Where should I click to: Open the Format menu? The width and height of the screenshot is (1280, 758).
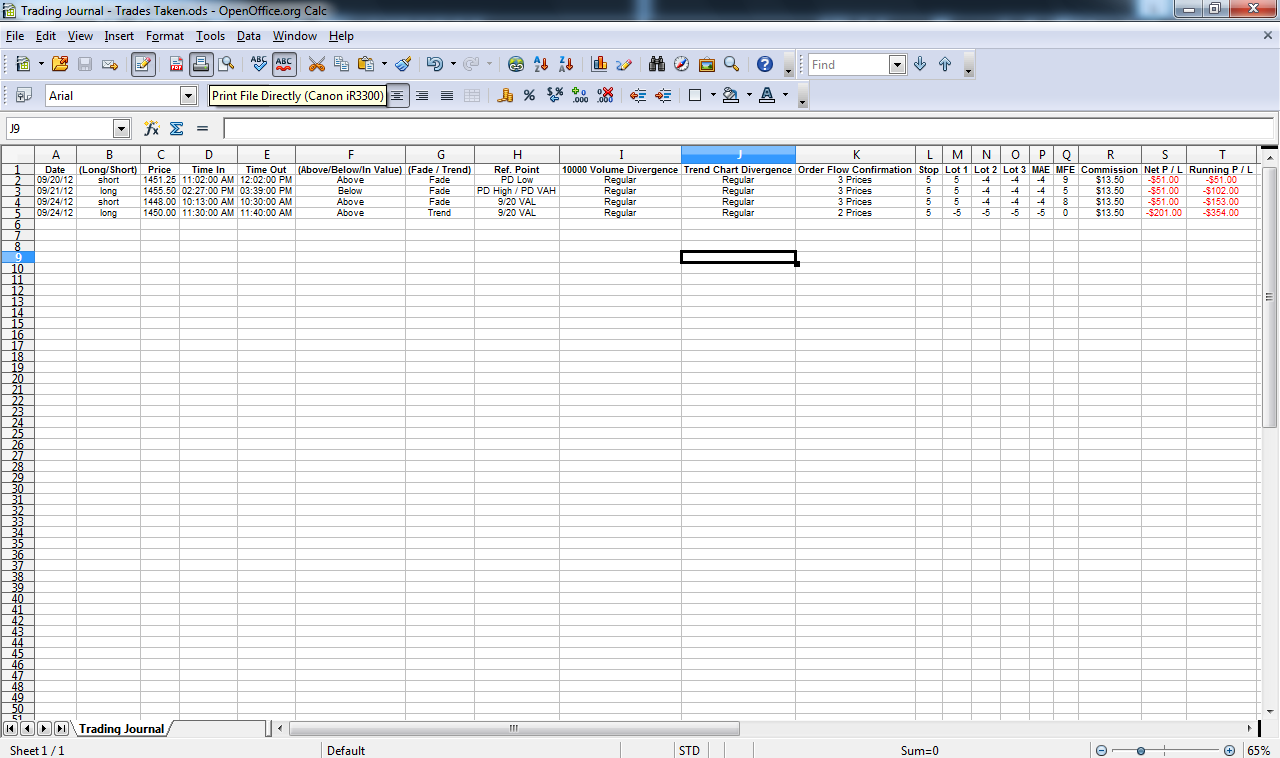pyautogui.click(x=165, y=36)
